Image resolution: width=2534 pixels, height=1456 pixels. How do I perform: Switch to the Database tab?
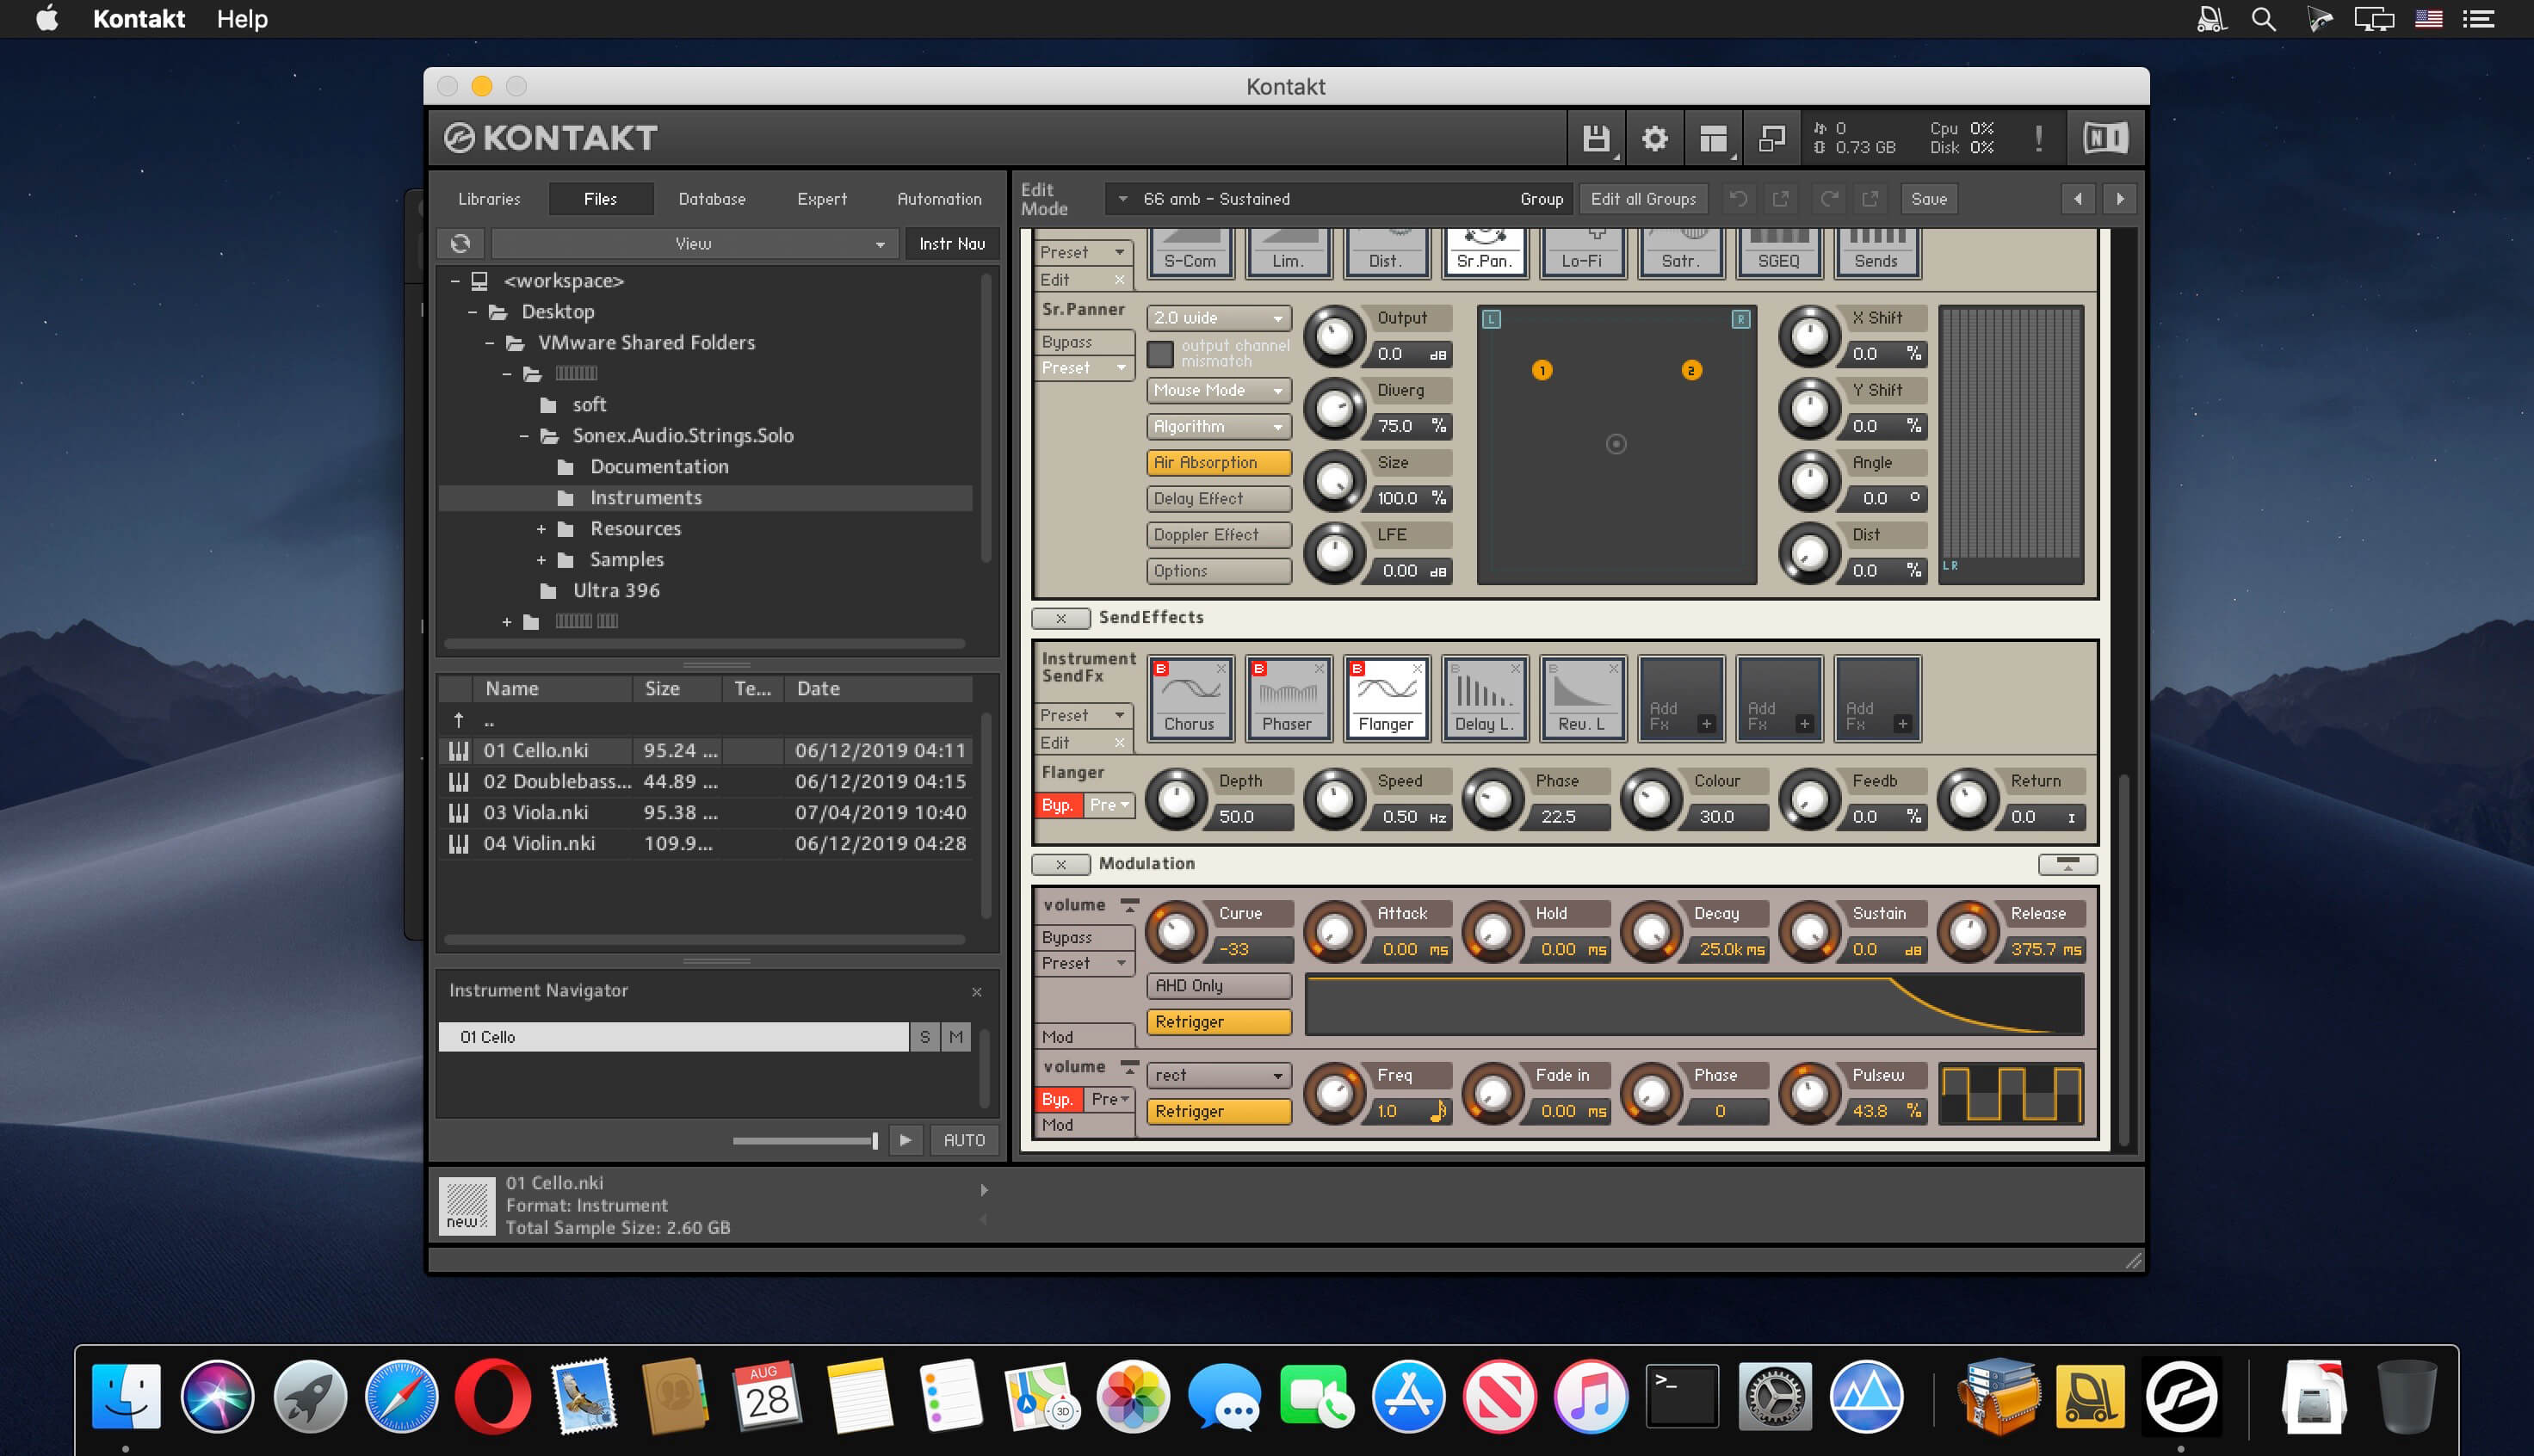coord(712,199)
